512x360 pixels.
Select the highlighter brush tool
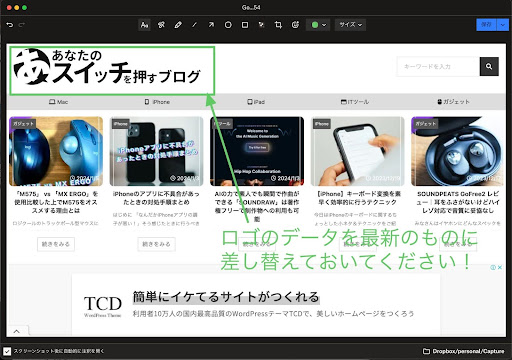coord(161,25)
